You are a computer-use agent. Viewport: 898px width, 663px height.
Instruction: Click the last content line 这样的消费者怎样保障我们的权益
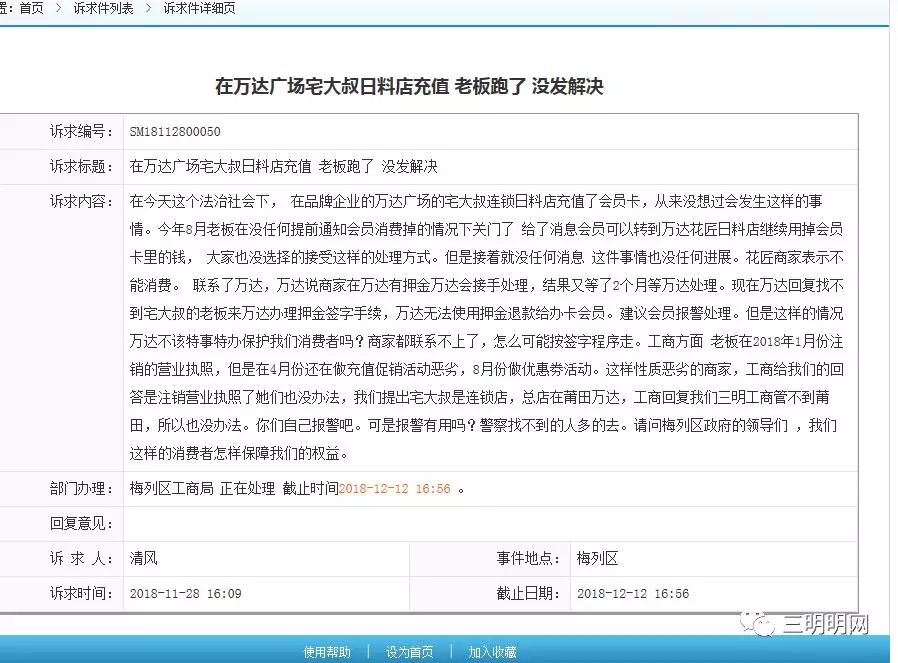tap(239, 453)
